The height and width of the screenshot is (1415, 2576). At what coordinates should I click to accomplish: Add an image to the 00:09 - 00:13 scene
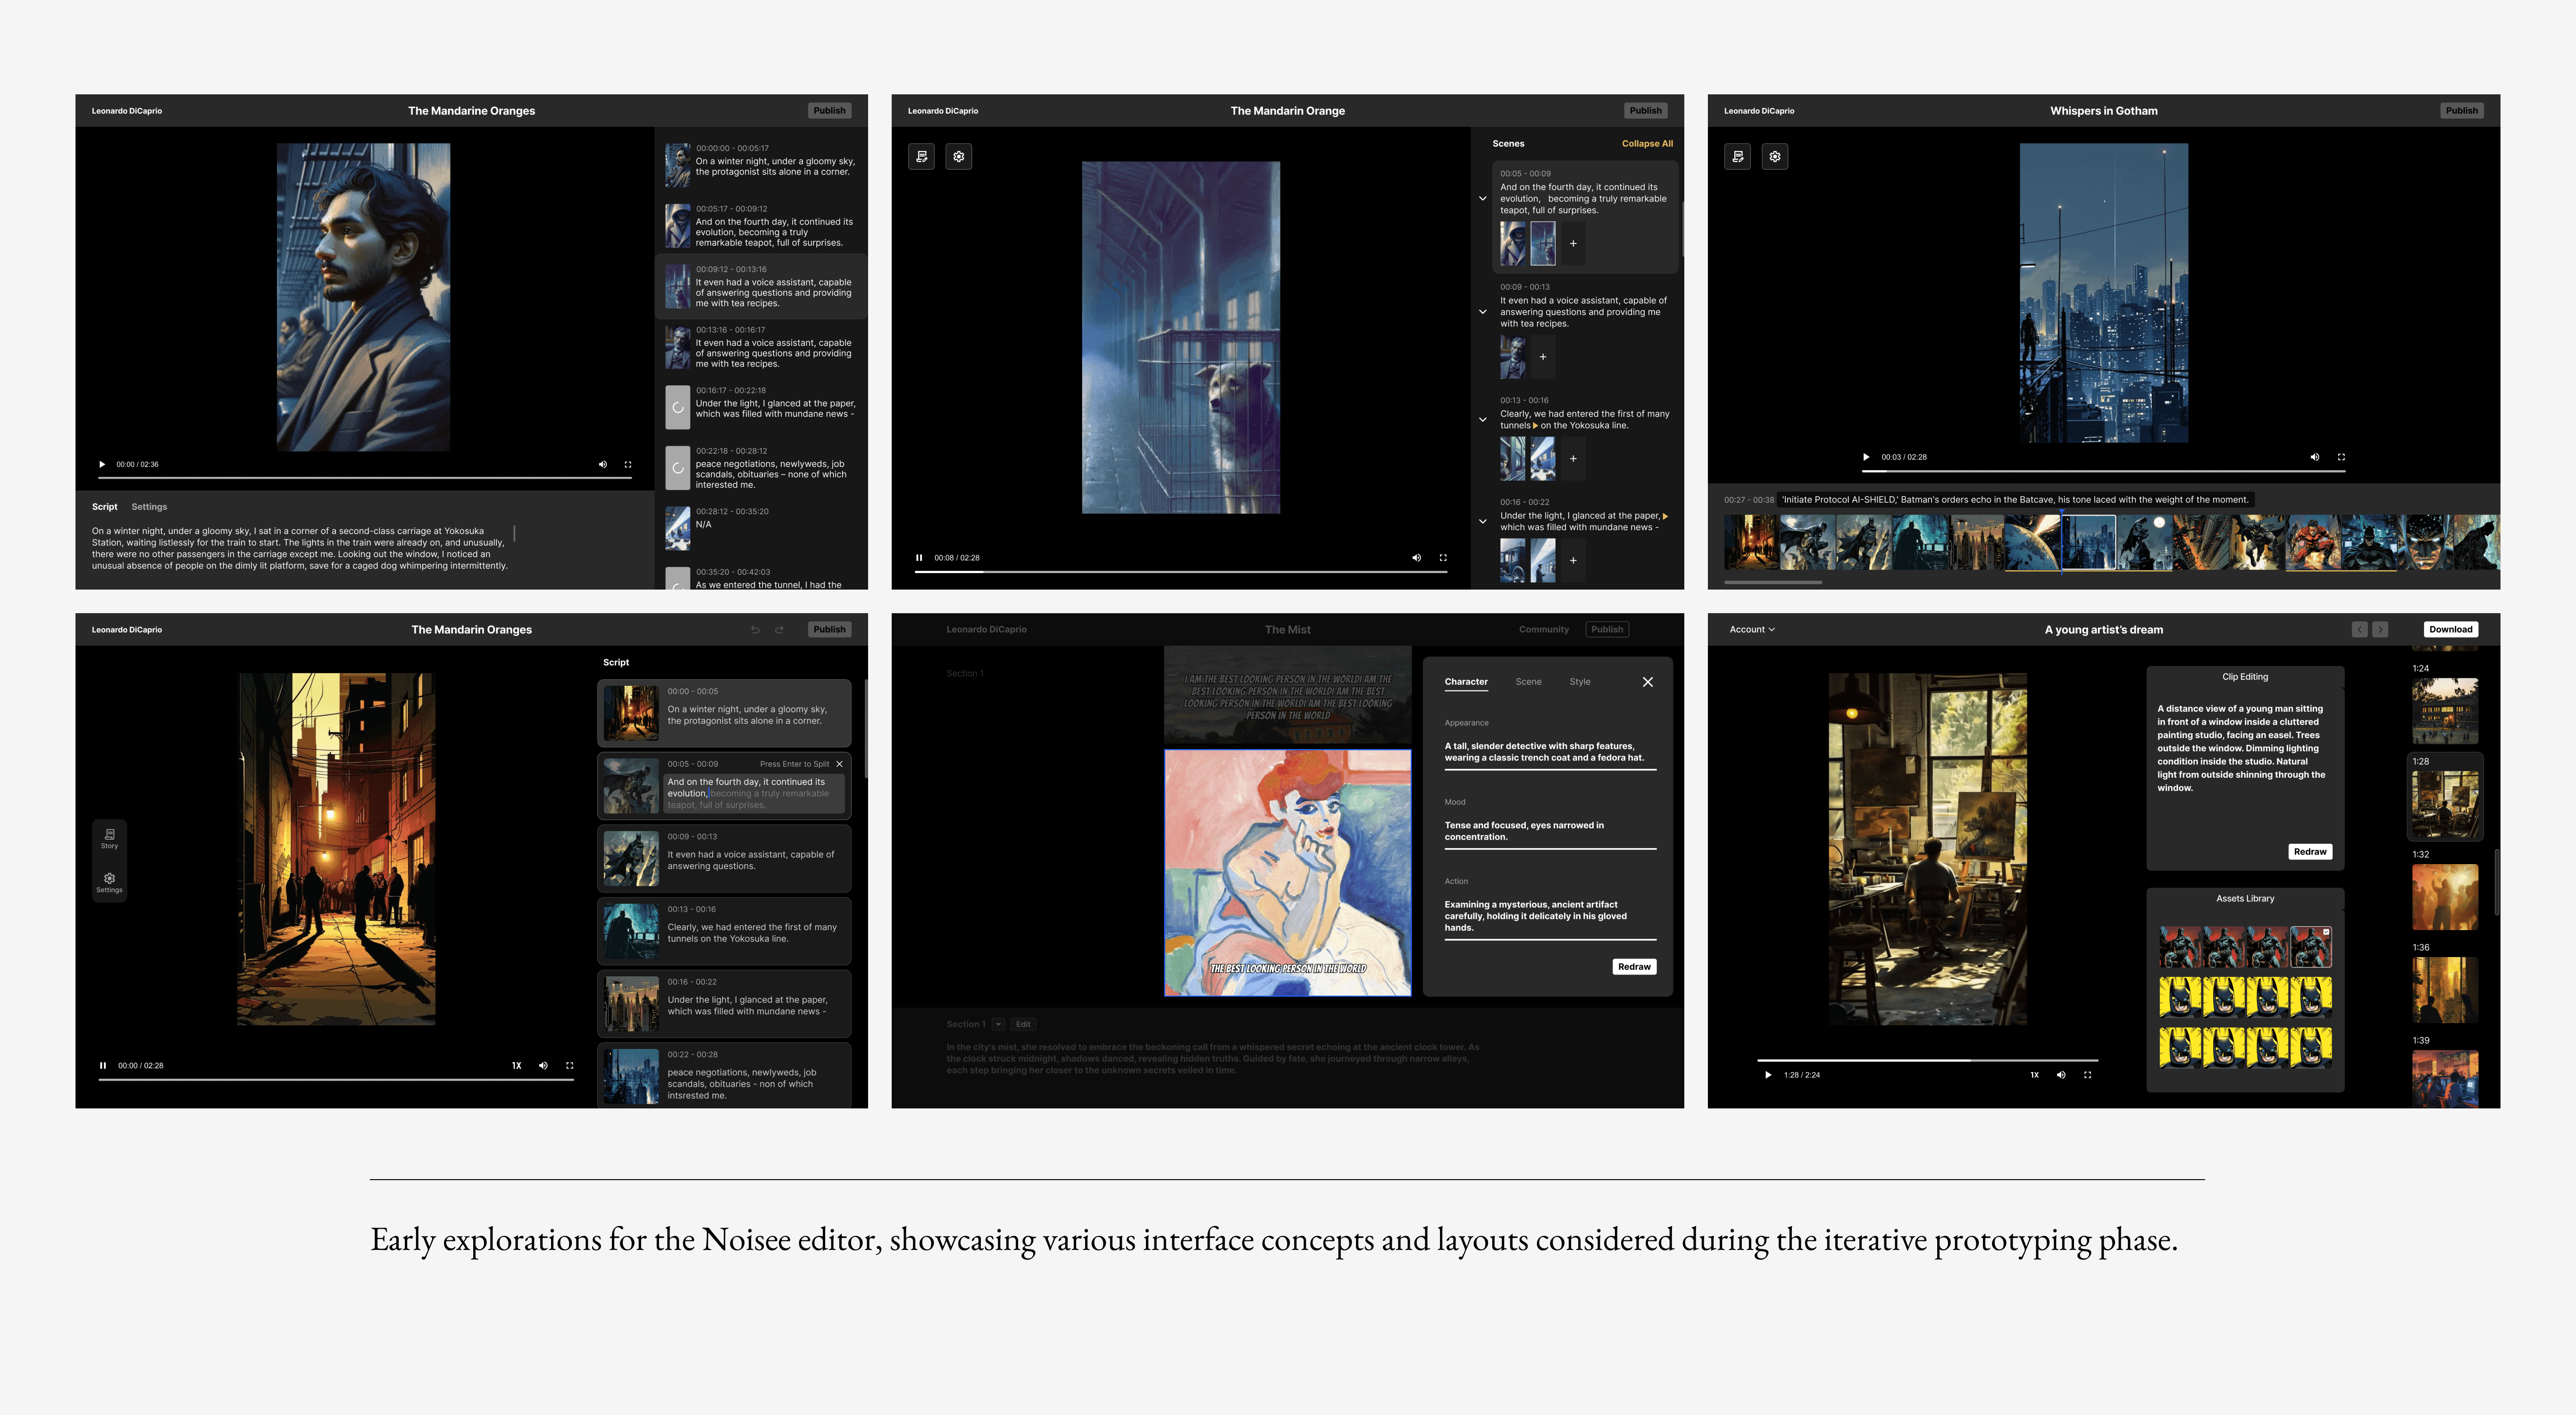click(x=1543, y=357)
